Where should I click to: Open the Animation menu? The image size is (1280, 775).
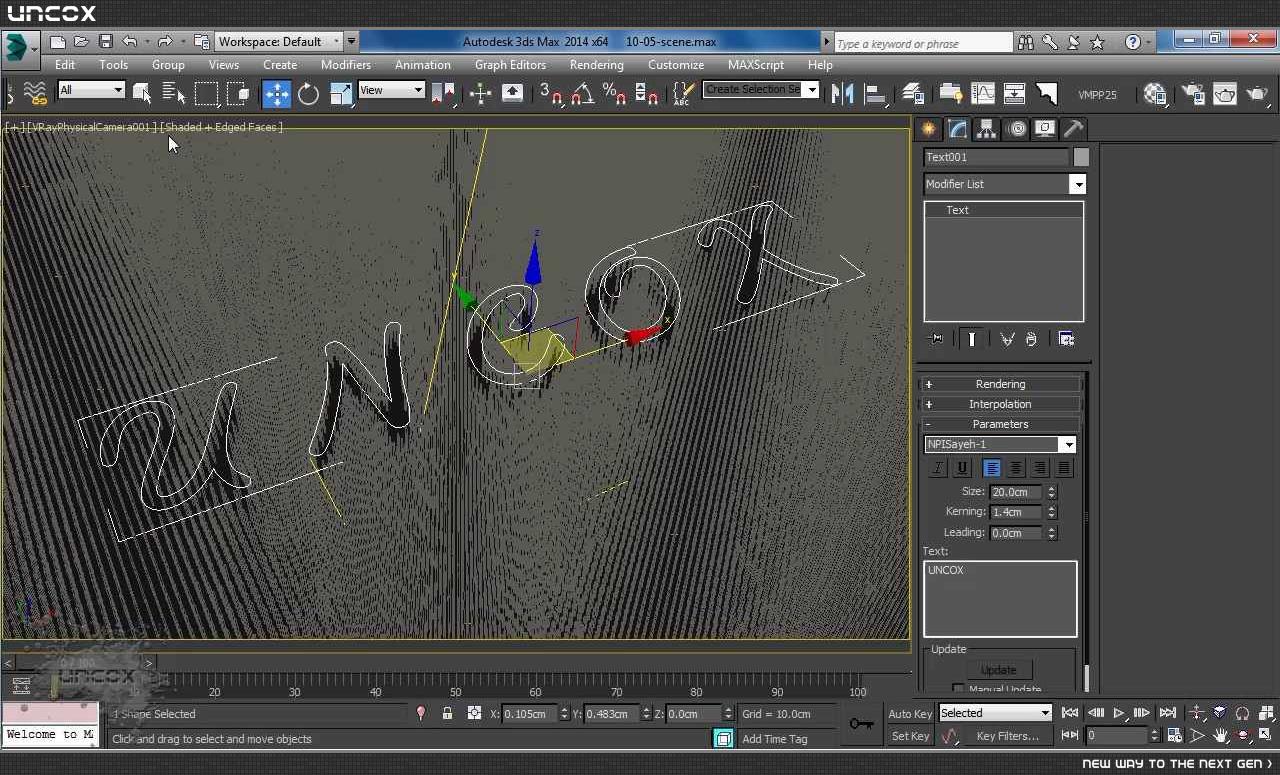[423, 65]
